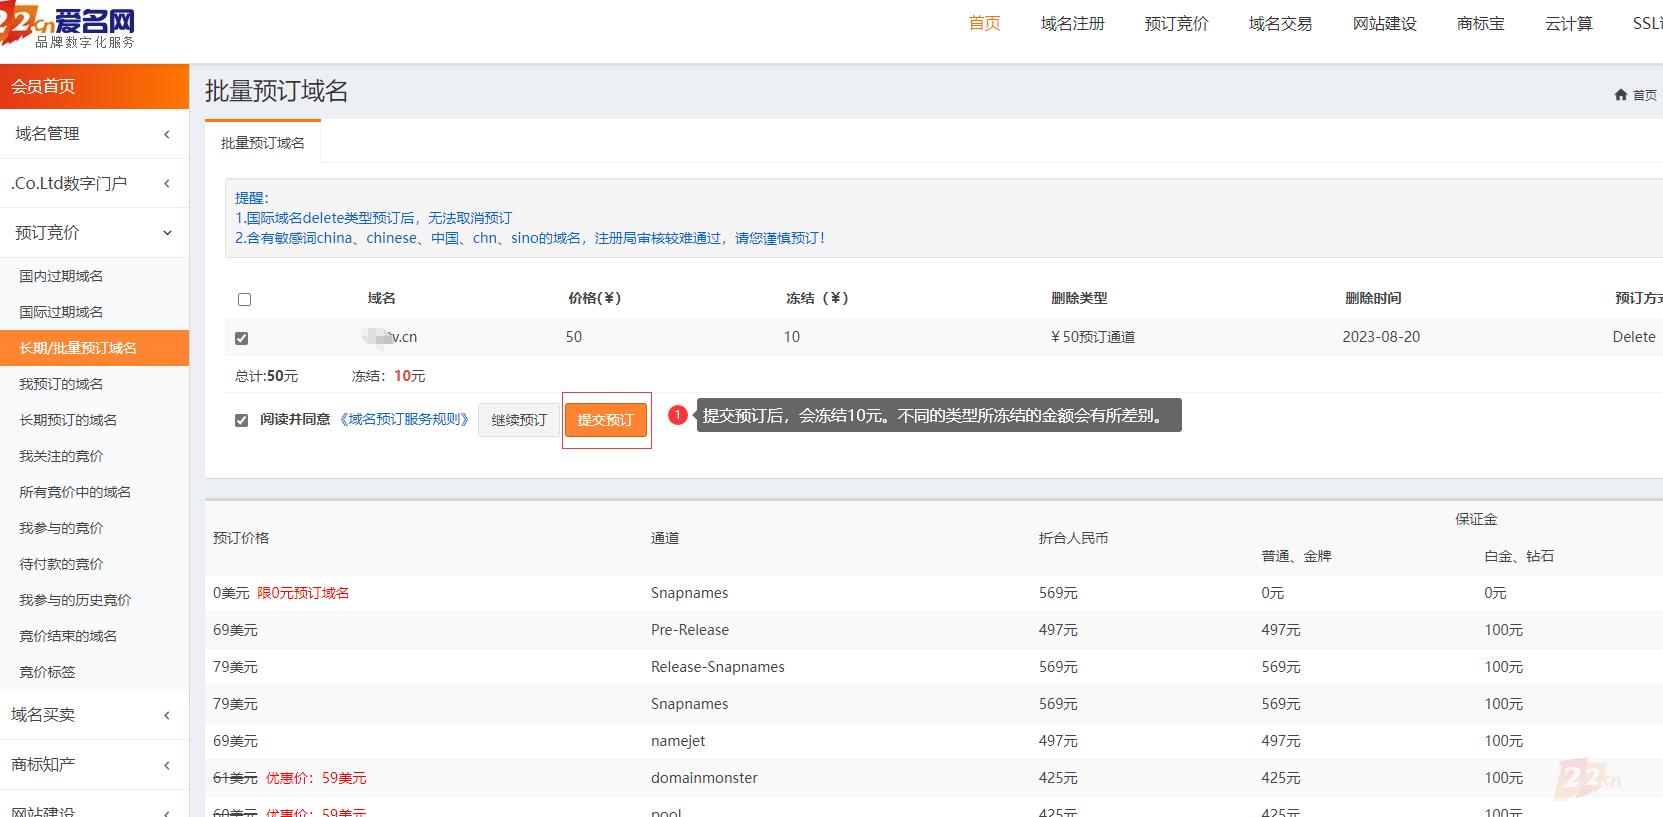
Task: Toggle the select-all domains checkbox in header
Action: pyautogui.click(x=244, y=299)
